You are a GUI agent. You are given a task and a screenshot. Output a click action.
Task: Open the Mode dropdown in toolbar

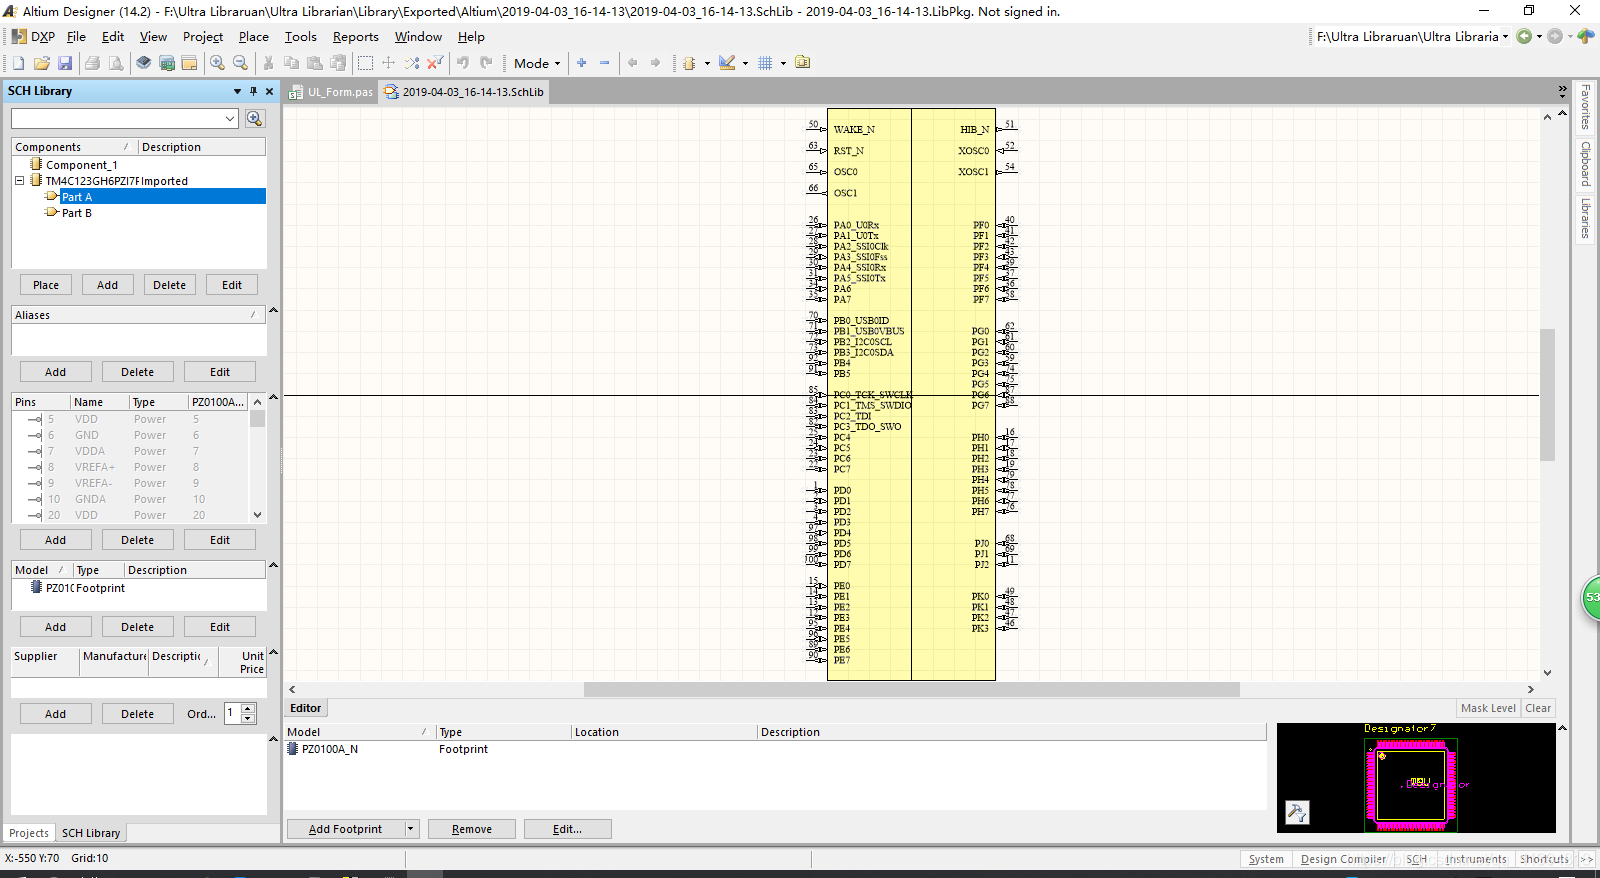(537, 63)
